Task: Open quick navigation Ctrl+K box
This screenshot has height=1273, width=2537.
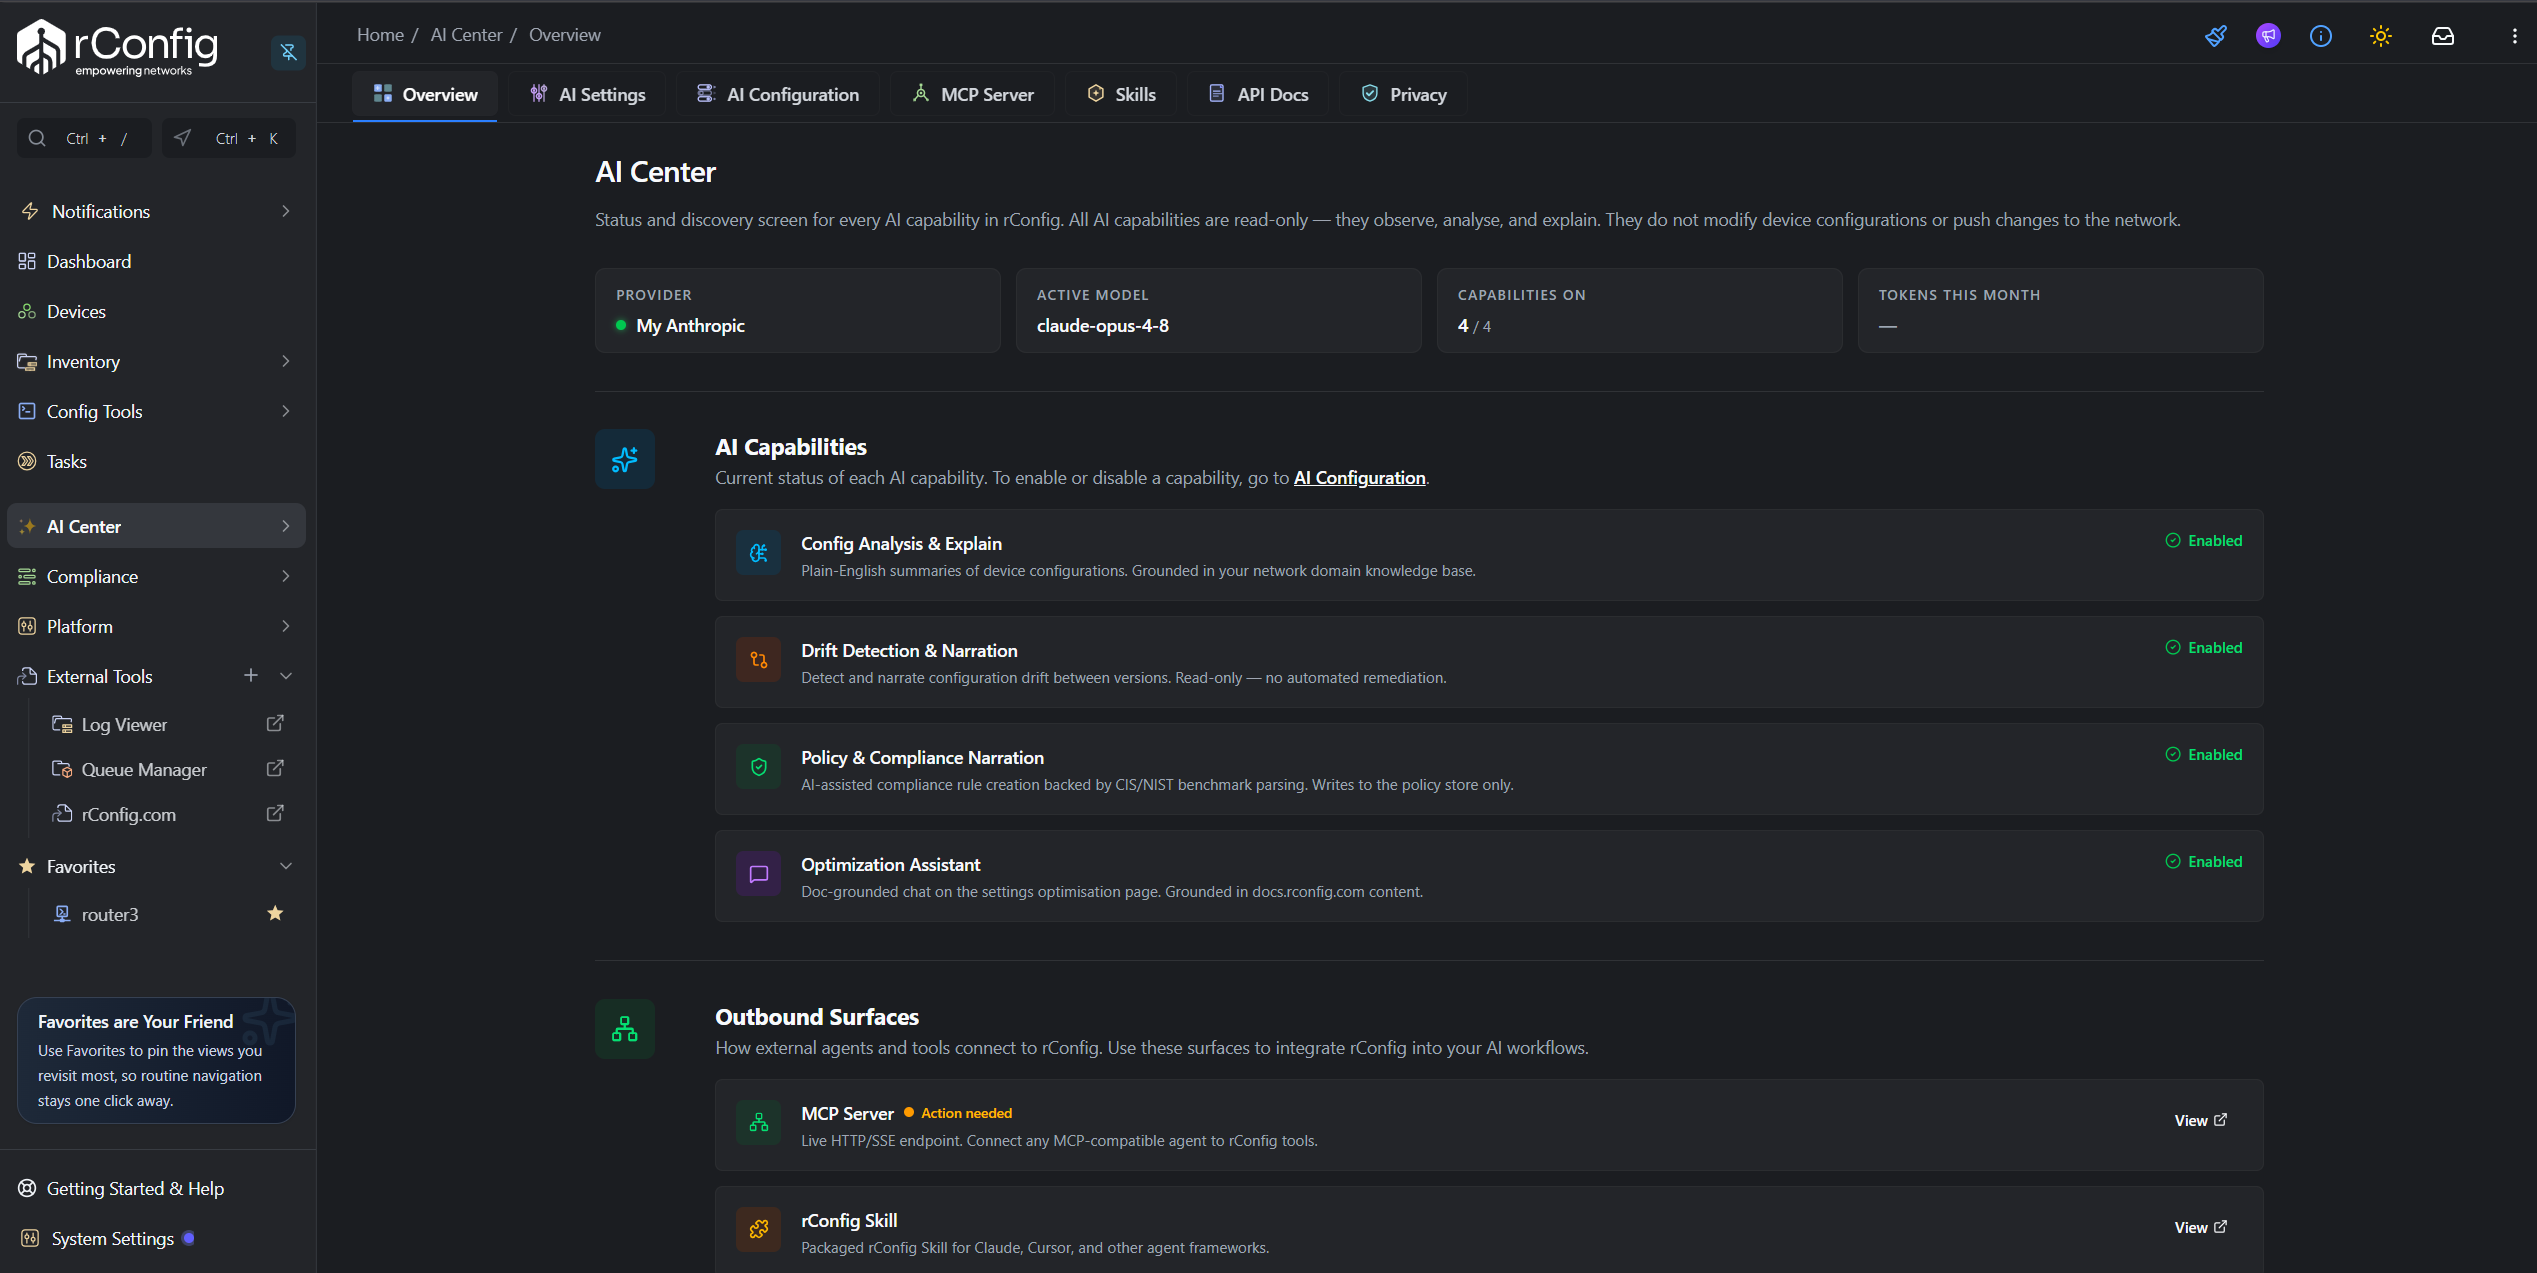Action: [229, 138]
